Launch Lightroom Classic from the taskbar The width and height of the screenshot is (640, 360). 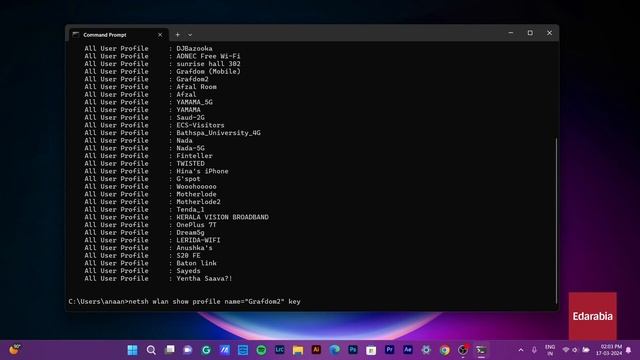[280, 350]
